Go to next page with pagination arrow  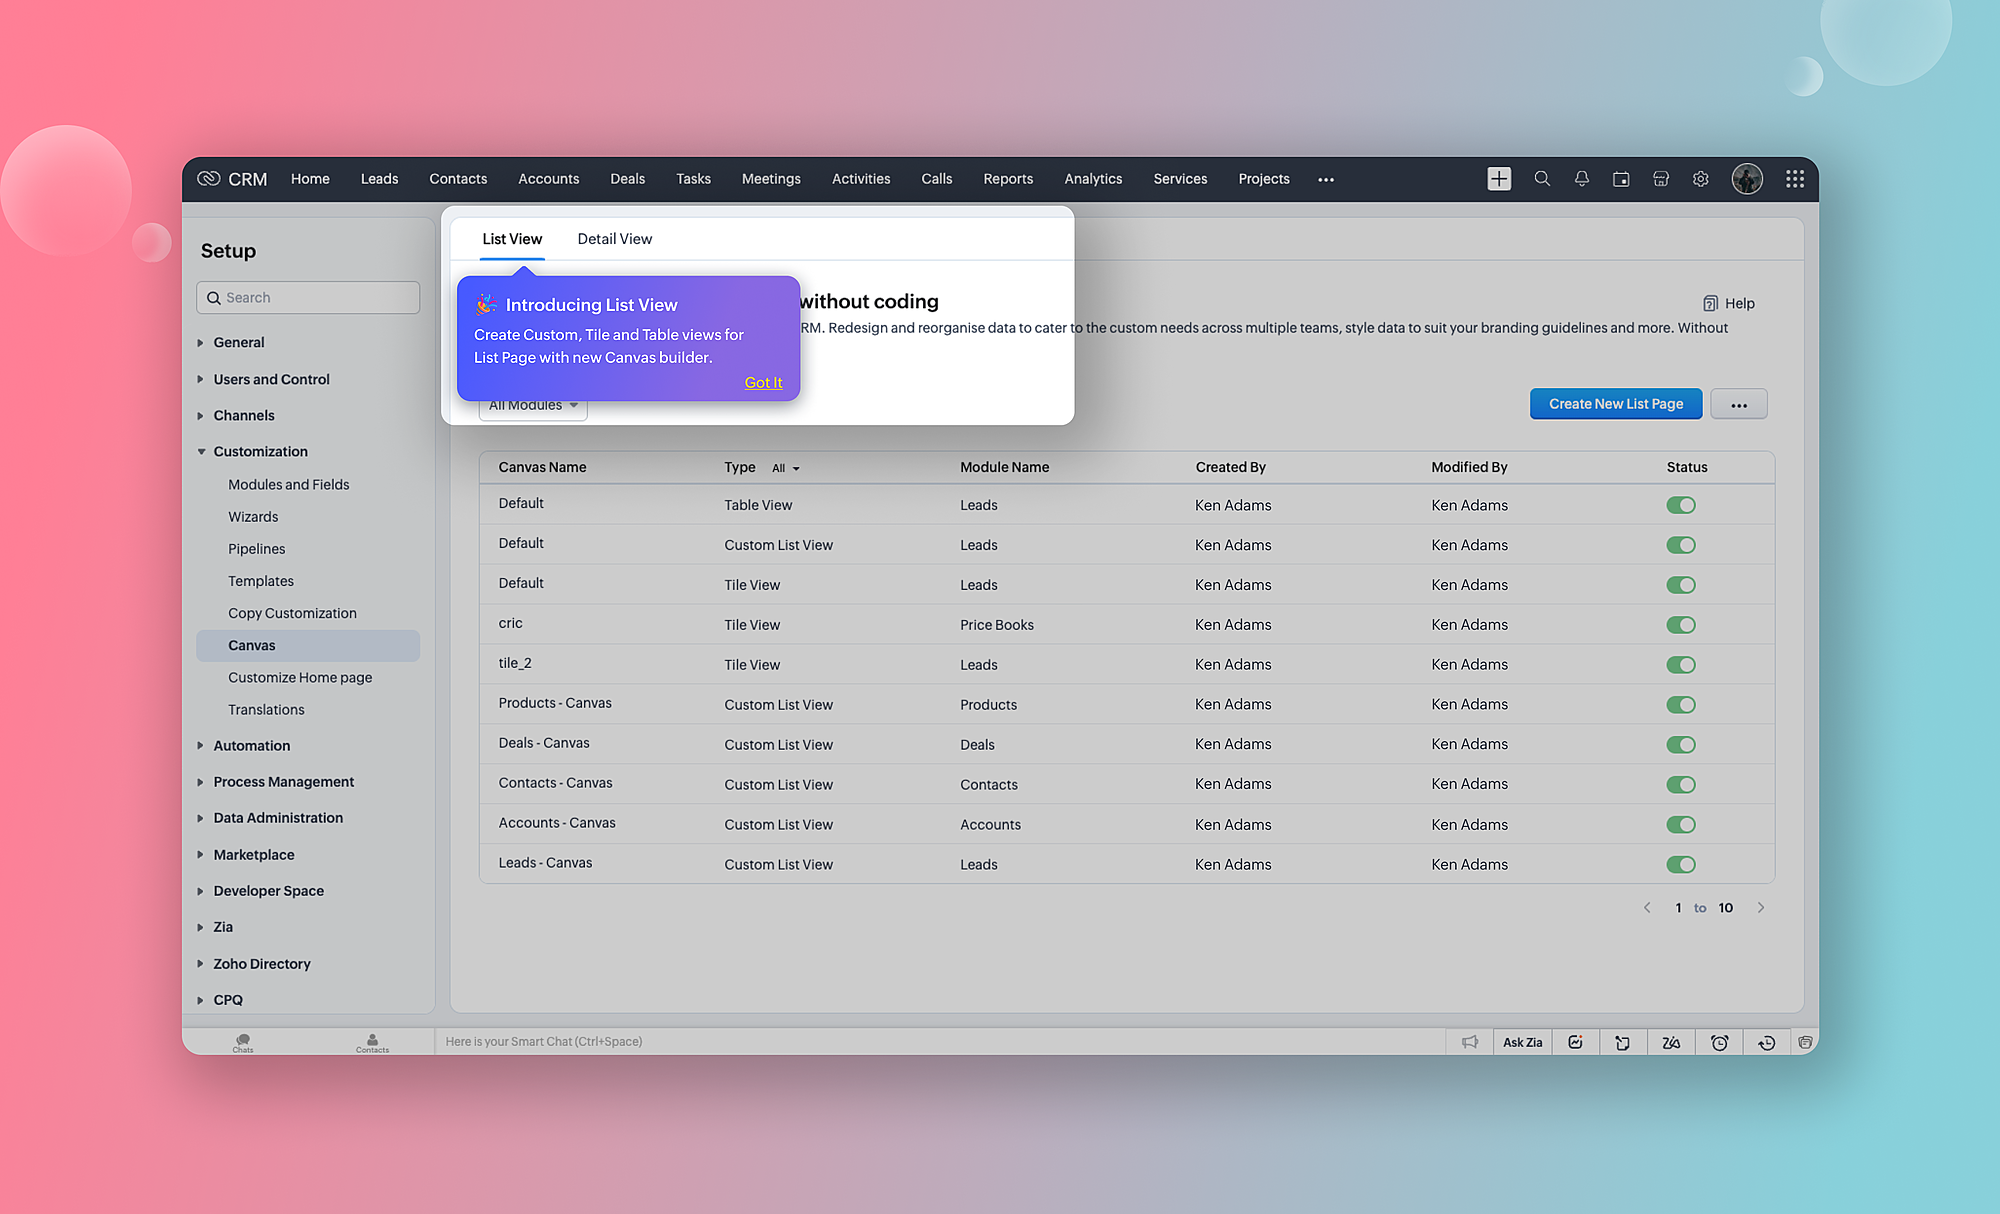[1761, 908]
